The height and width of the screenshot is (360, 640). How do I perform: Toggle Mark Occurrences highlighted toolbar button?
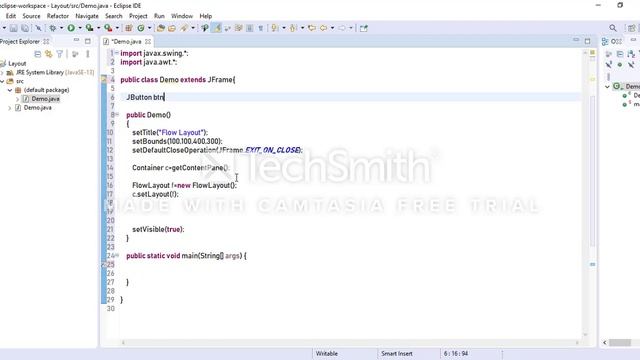point(217,28)
